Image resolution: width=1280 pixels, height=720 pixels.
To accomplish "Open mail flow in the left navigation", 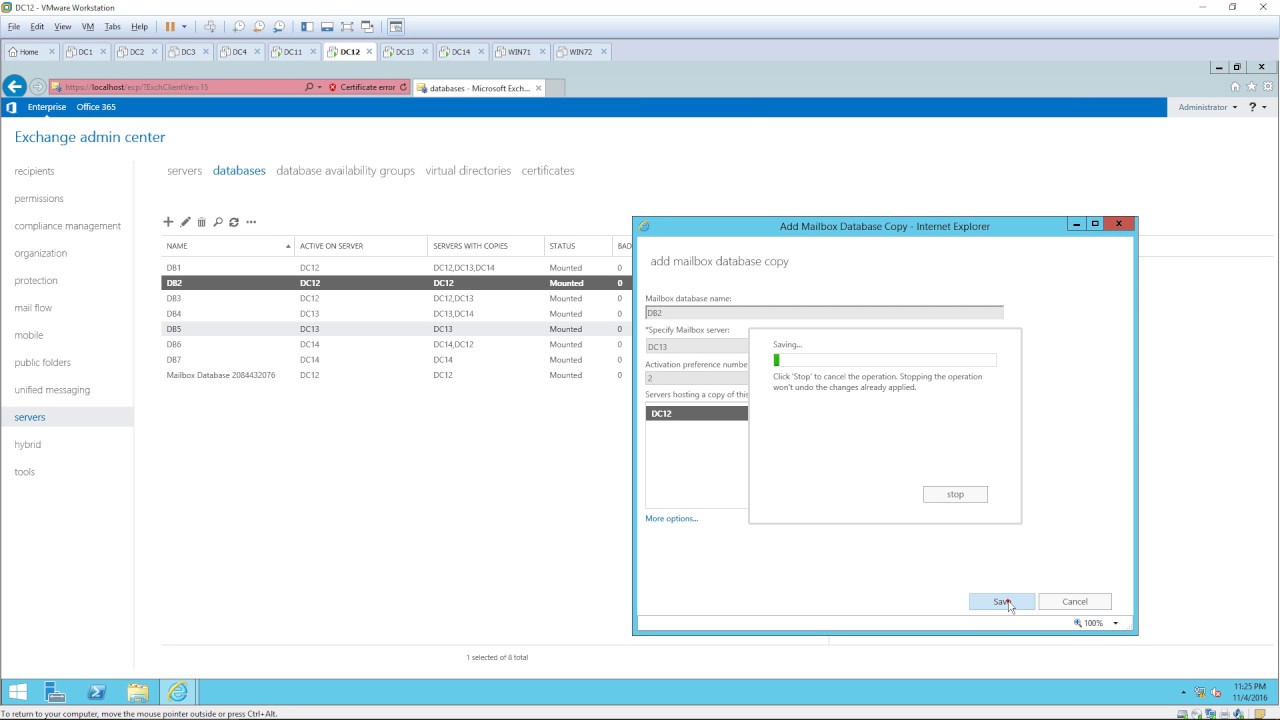I will pos(33,308).
